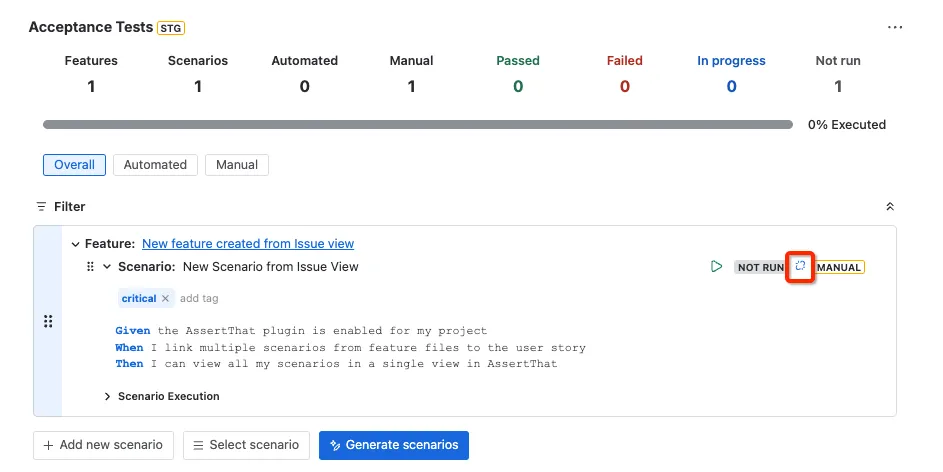Viewport: 943px width, 472px height.
Task: Remove the critical tag with its X
Action: (x=165, y=298)
